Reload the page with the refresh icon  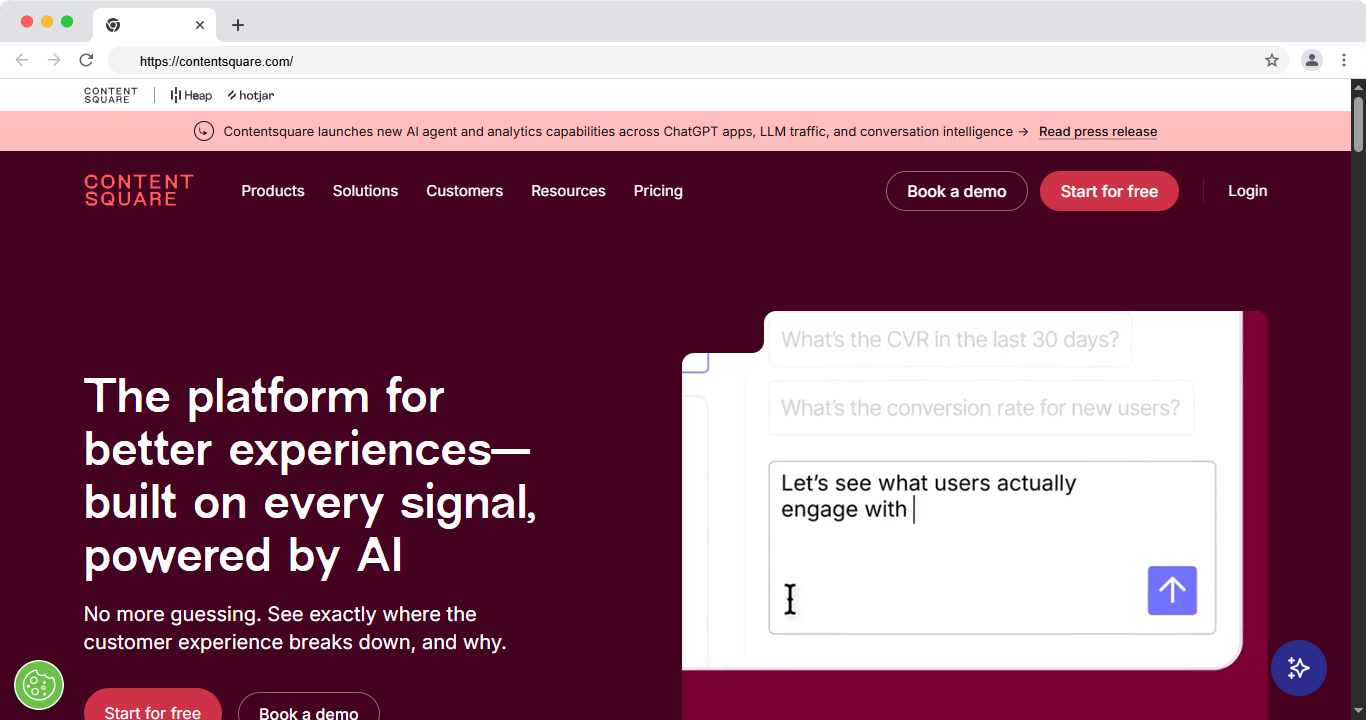[x=86, y=60]
